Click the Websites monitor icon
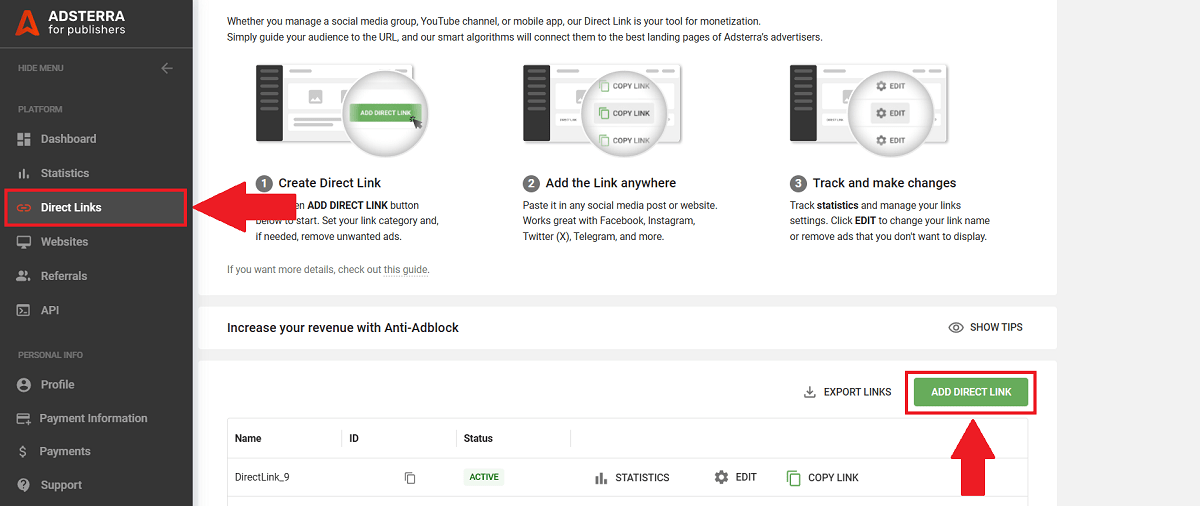The image size is (1200, 506). click(24, 242)
